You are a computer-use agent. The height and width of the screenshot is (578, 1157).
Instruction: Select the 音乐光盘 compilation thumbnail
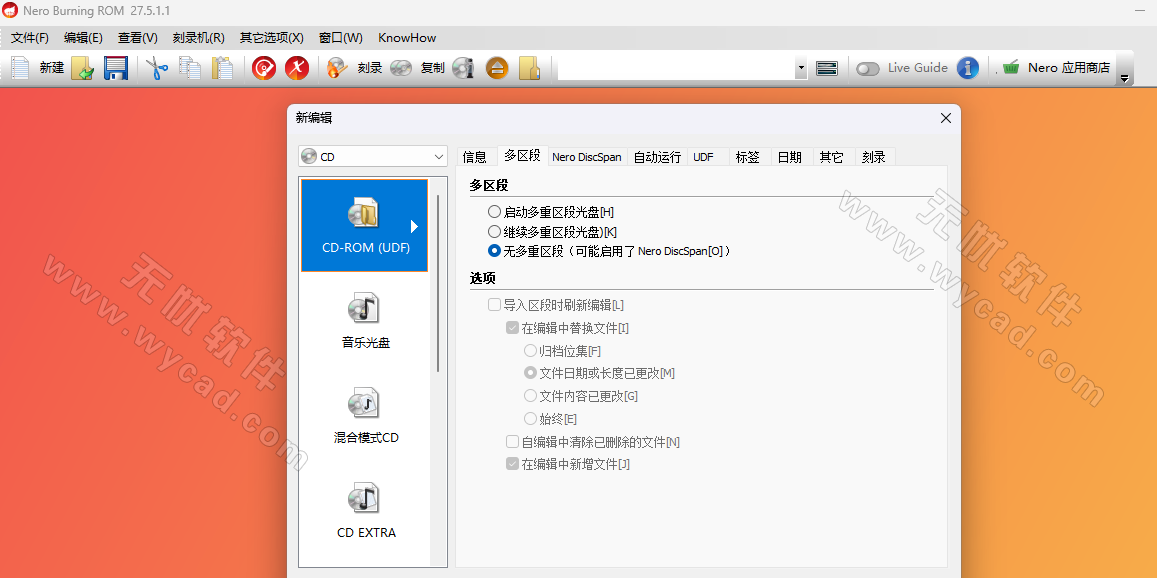[x=364, y=320]
